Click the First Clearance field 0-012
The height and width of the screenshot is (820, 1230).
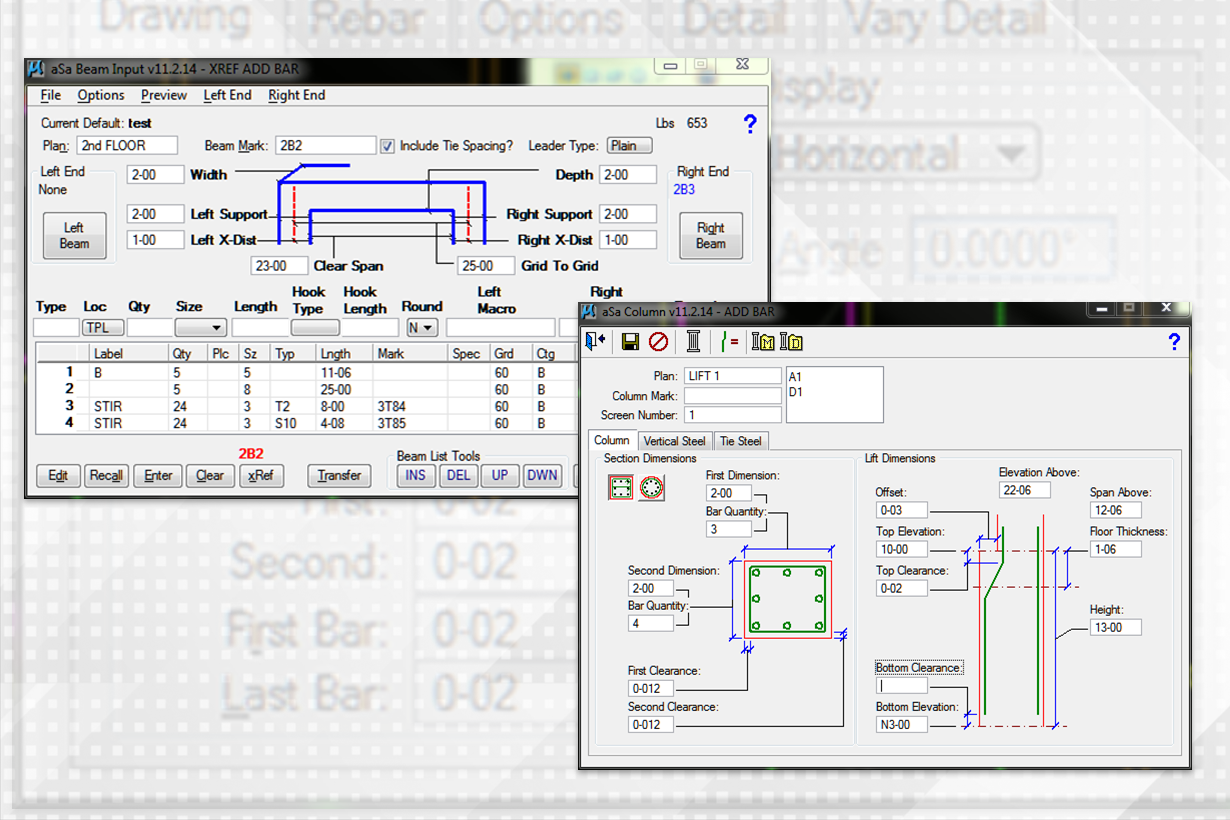[651, 689]
